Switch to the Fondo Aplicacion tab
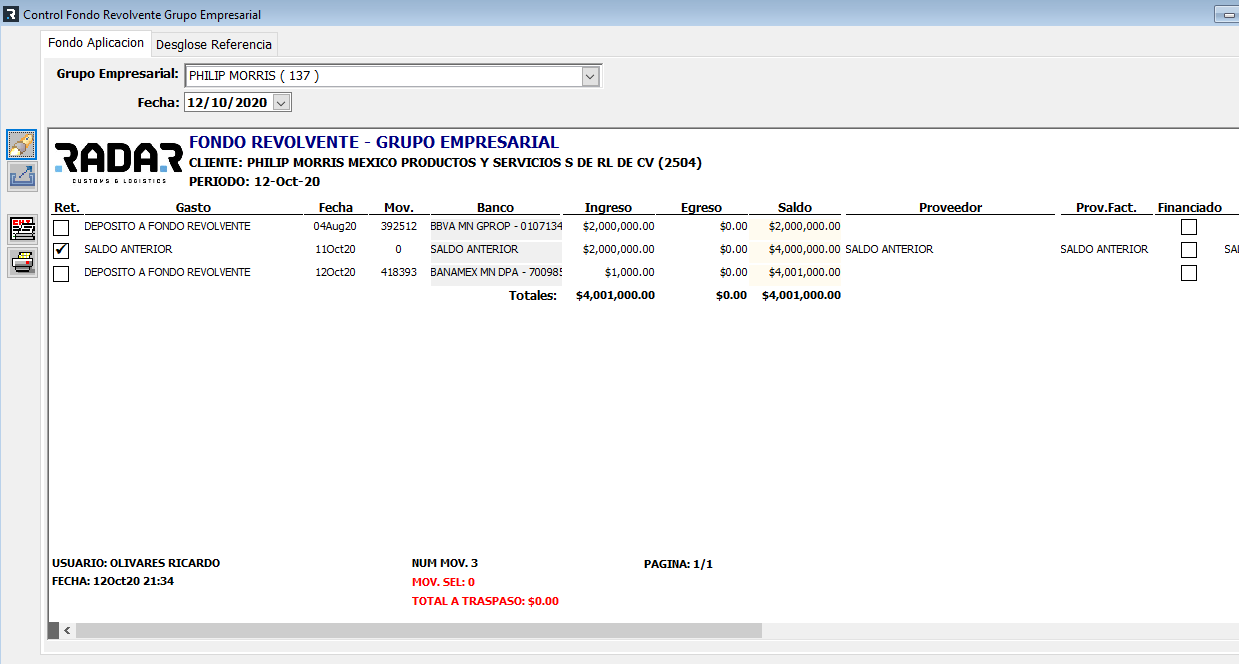 click(96, 43)
